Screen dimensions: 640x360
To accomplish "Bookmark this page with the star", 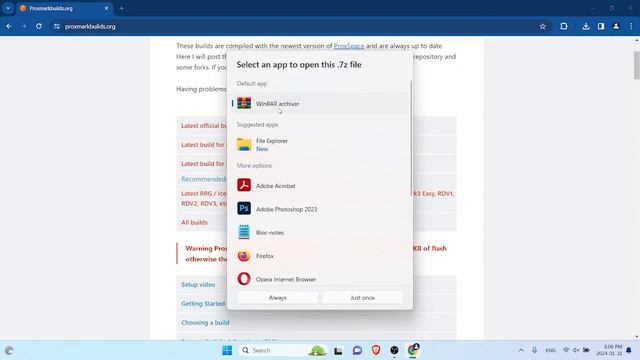I will (542, 26).
